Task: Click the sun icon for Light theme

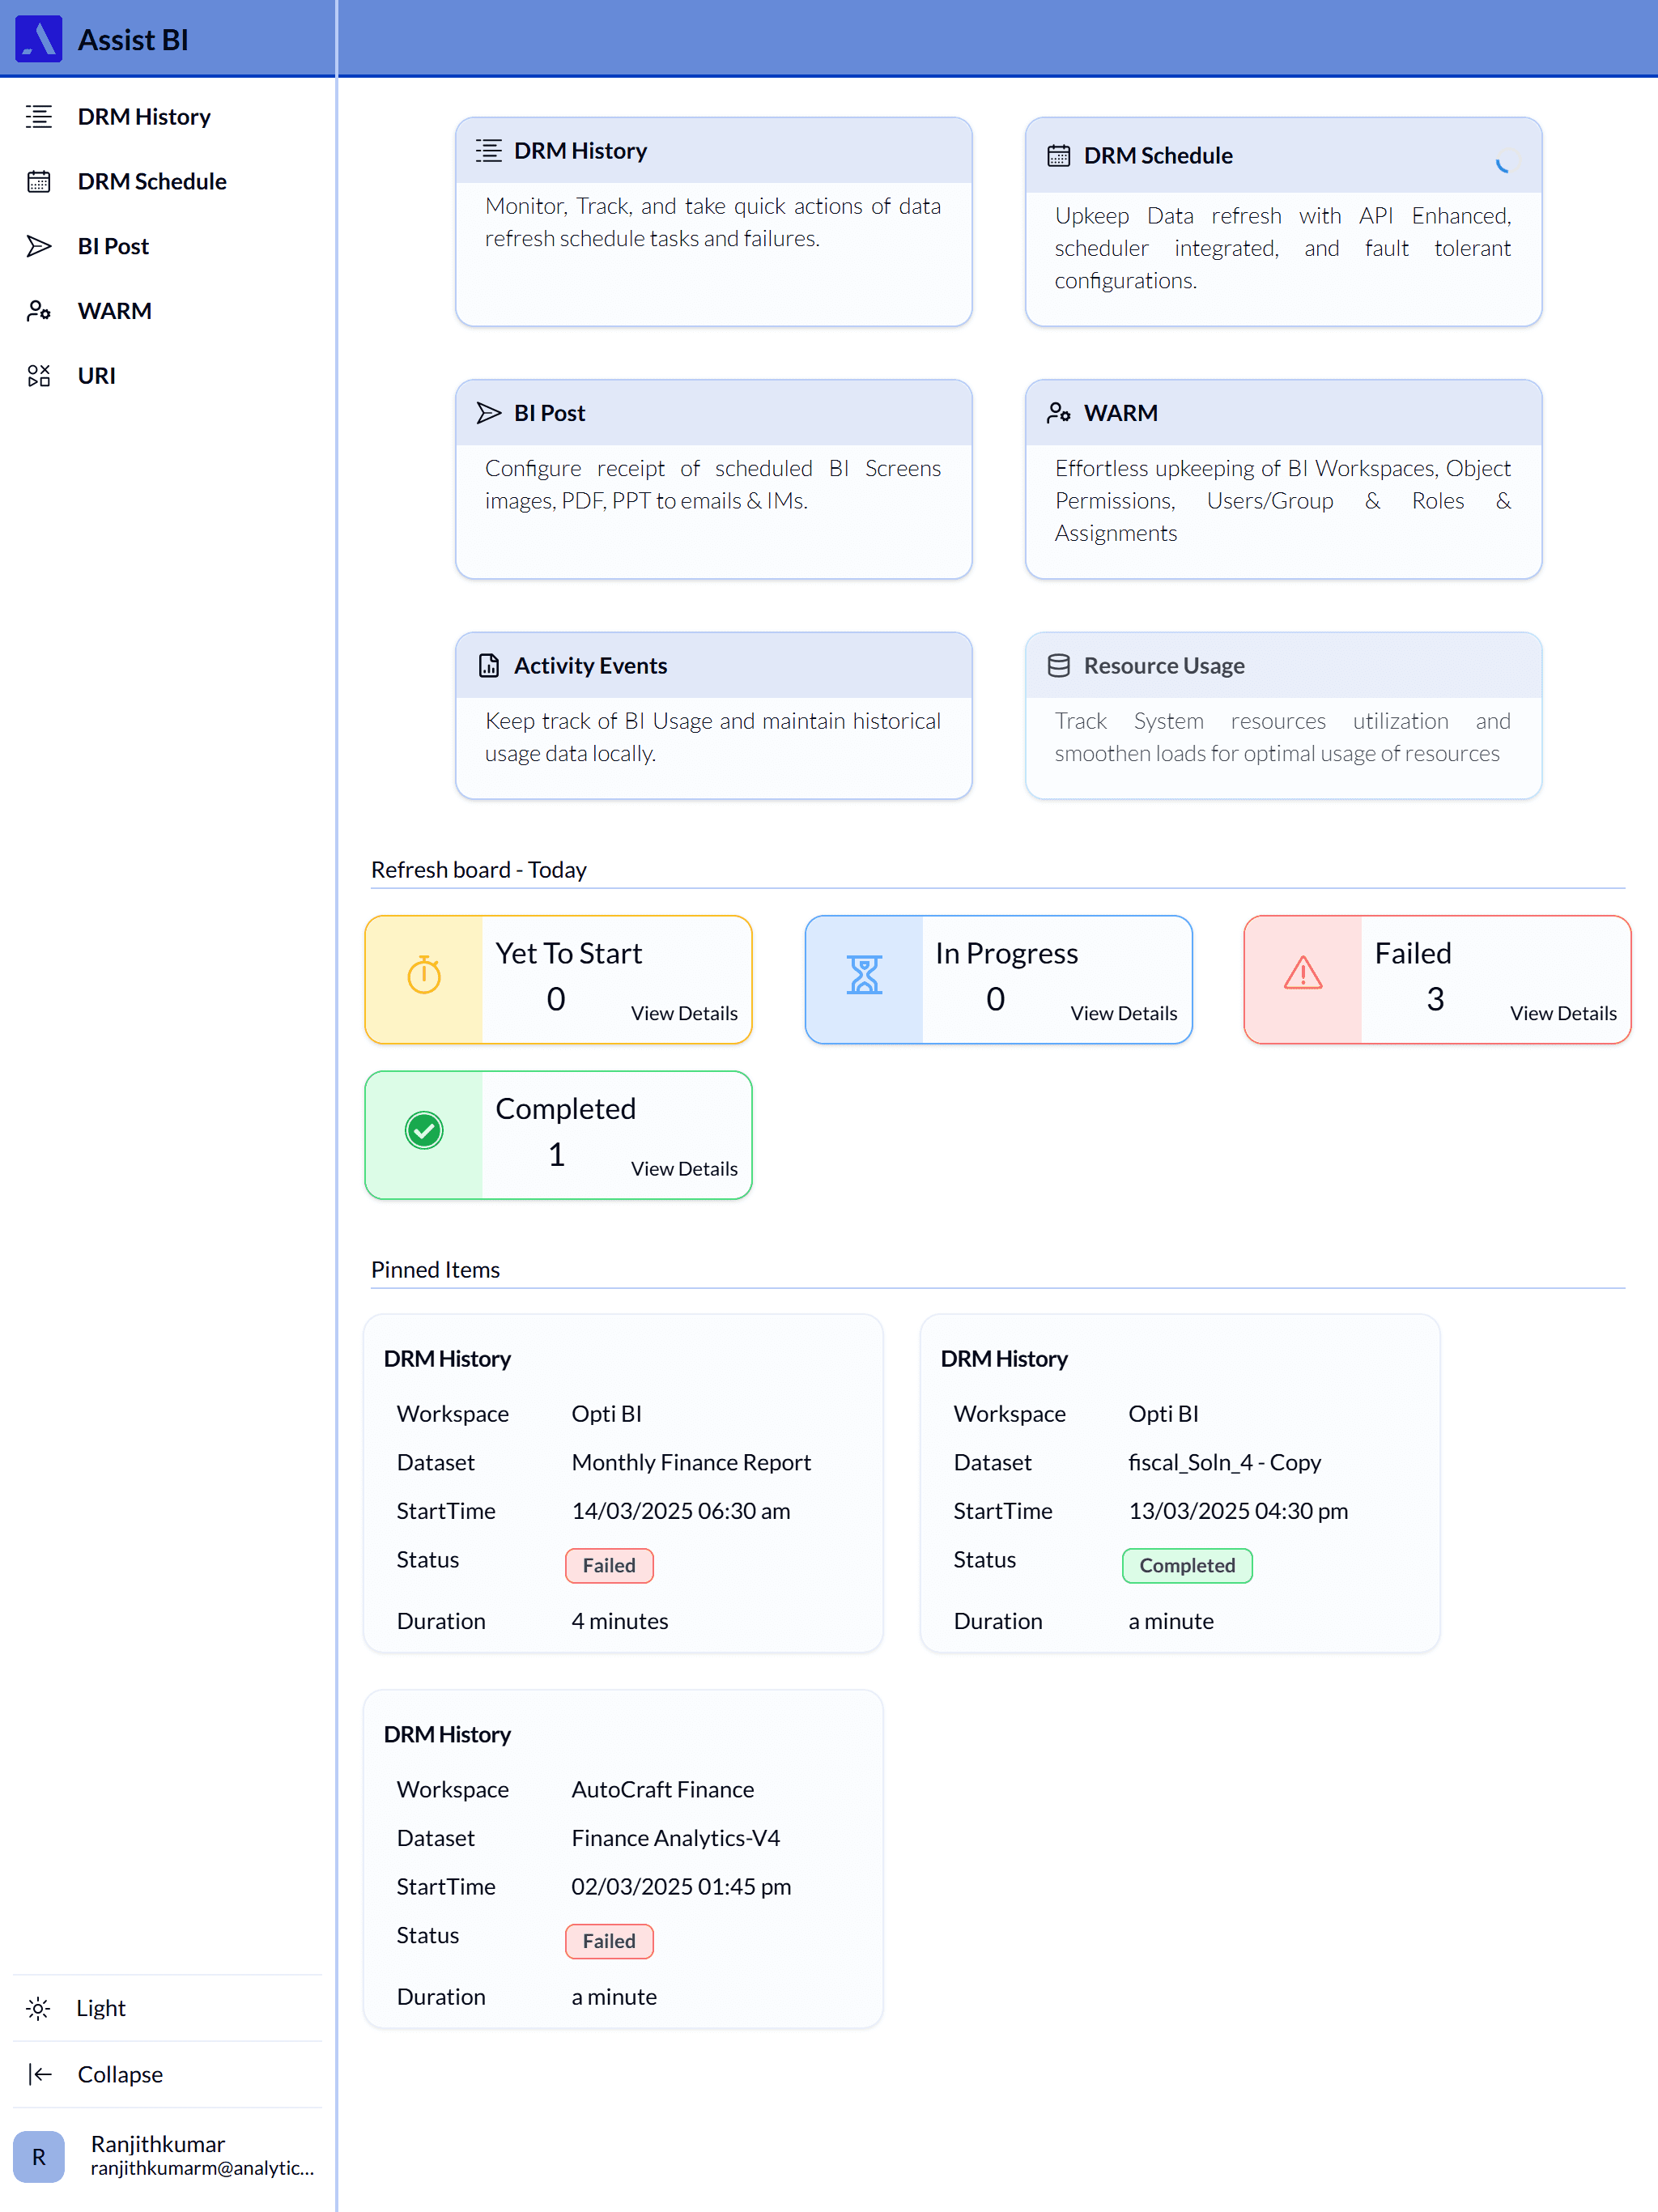Action: [x=39, y=2009]
